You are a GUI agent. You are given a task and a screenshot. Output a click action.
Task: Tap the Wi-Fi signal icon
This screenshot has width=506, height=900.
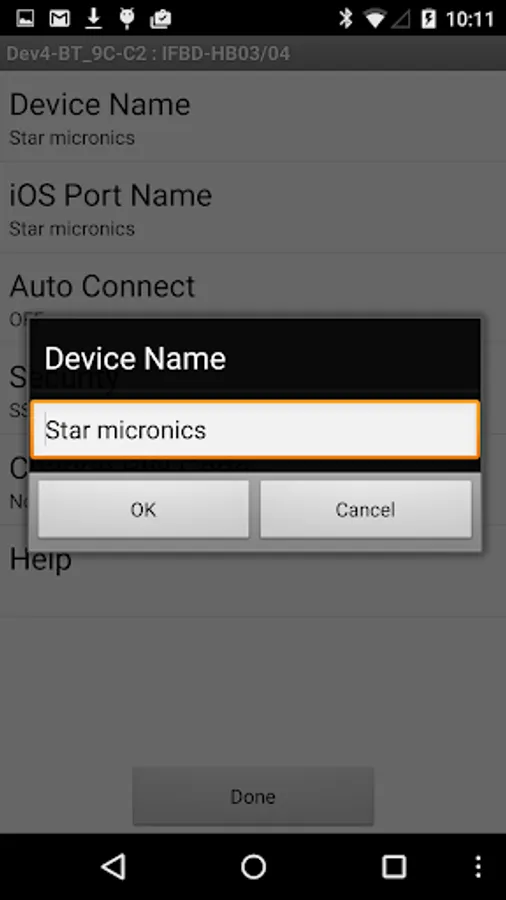[375, 19]
